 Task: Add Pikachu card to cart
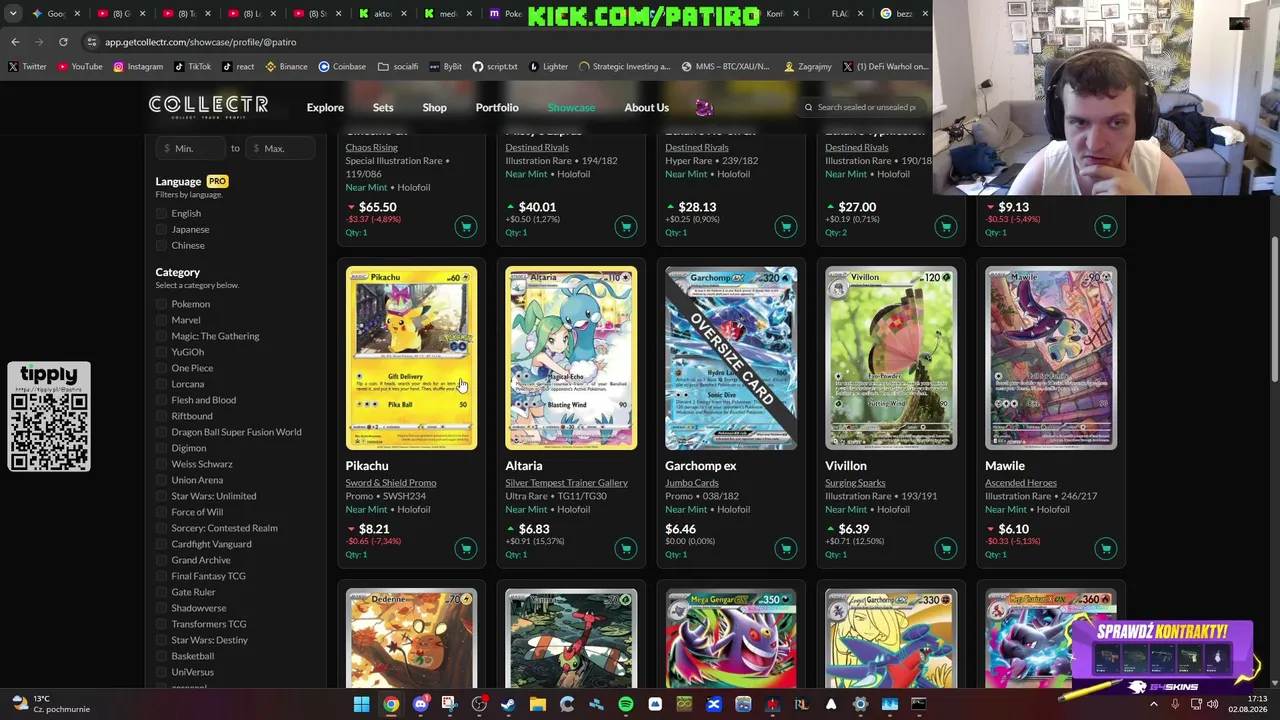466,548
